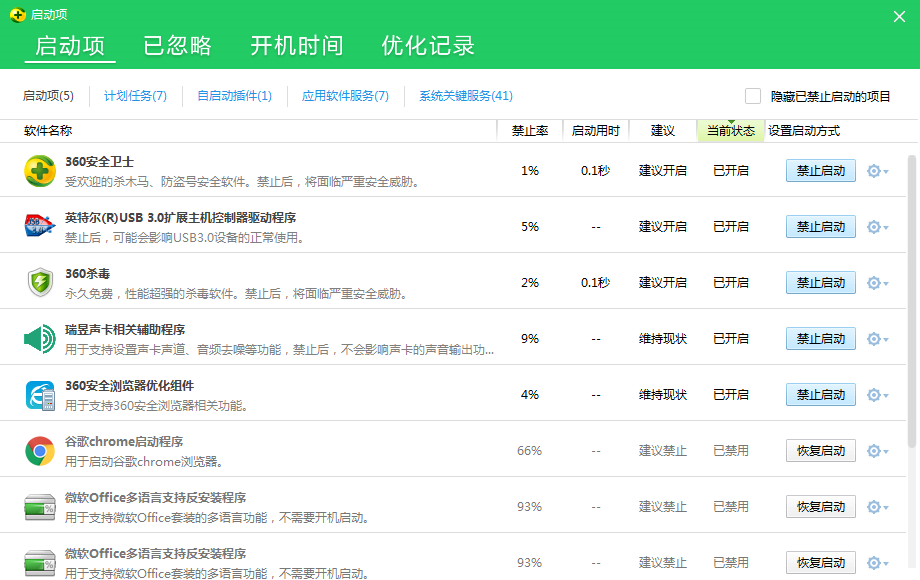The image size is (920, 580).
Task: Expand startup mode dropdown beside 360杀毒 gear
Action: click(884, 283)
